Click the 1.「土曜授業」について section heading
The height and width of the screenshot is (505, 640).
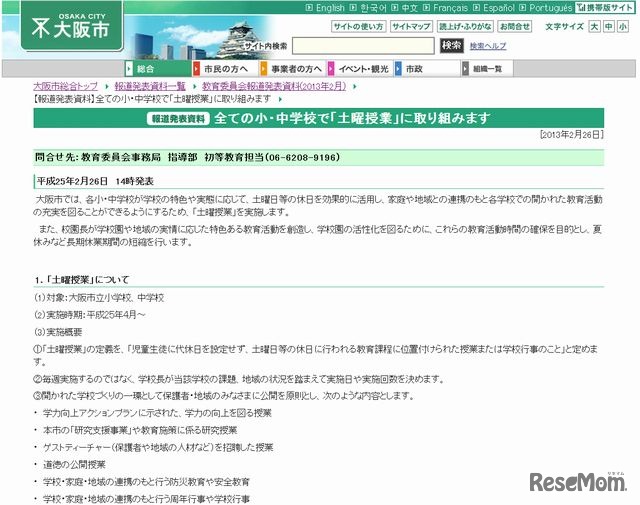(x=82, y=280)
